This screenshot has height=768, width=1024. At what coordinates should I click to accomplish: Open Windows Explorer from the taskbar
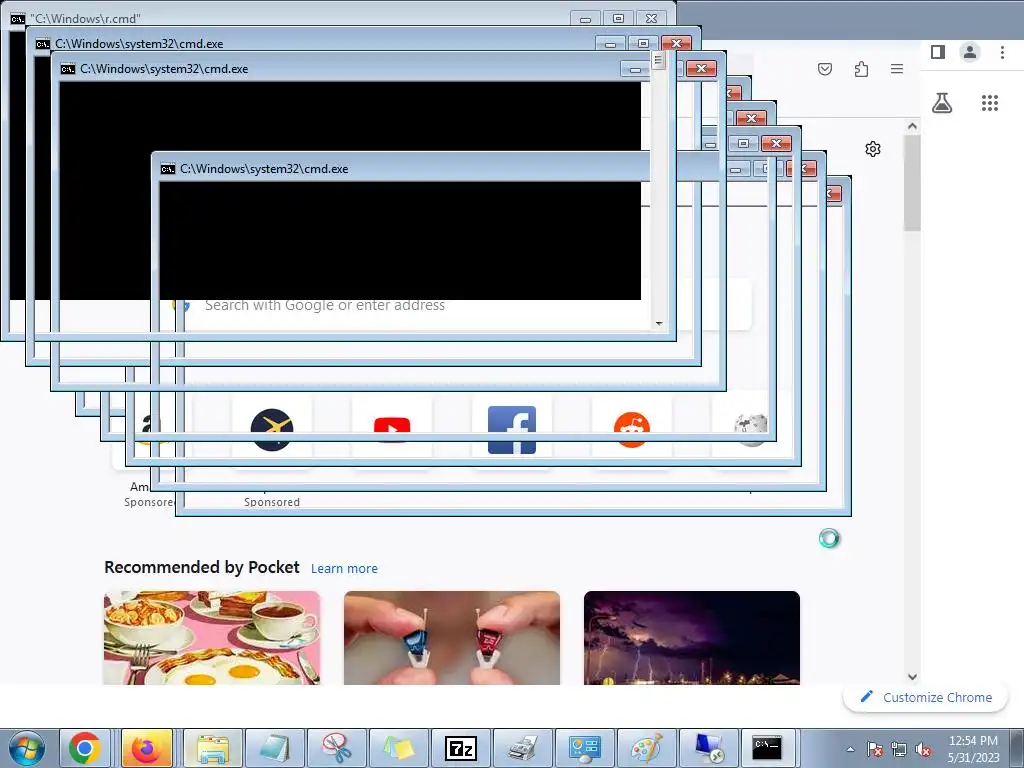point(213,748)
